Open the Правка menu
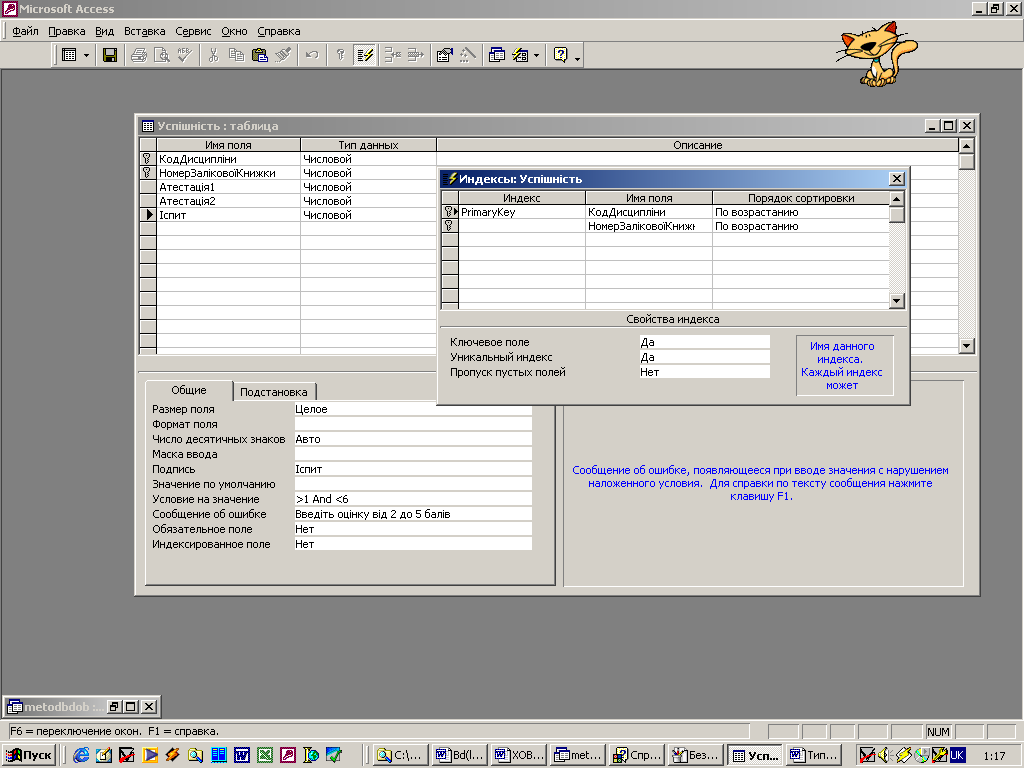1024x768 pixels. tap(67, 31)
